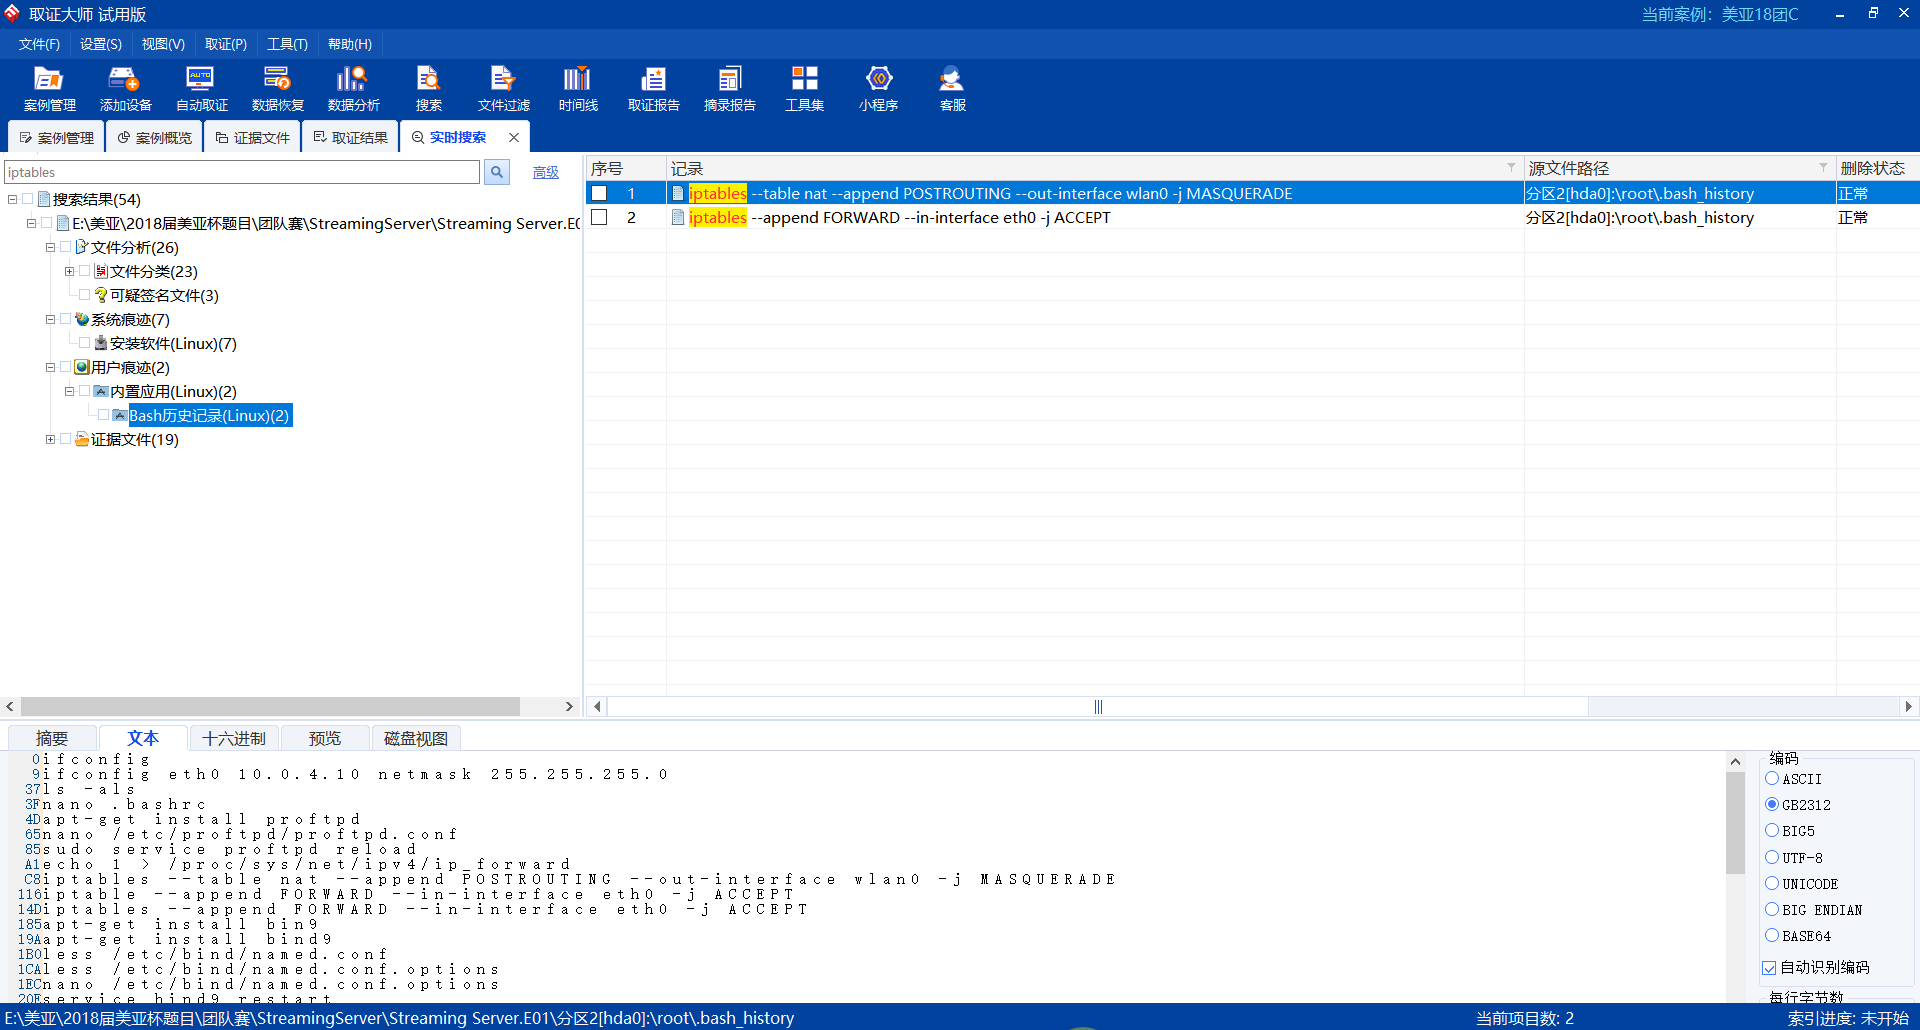Open the 取证结果 tab

click(x=350, y=137)
